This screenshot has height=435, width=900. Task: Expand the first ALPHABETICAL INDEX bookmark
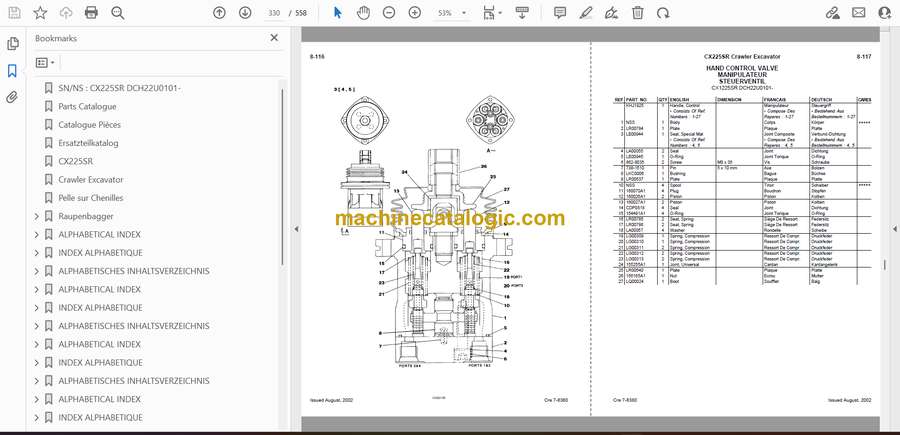click(x=37, y=235)
